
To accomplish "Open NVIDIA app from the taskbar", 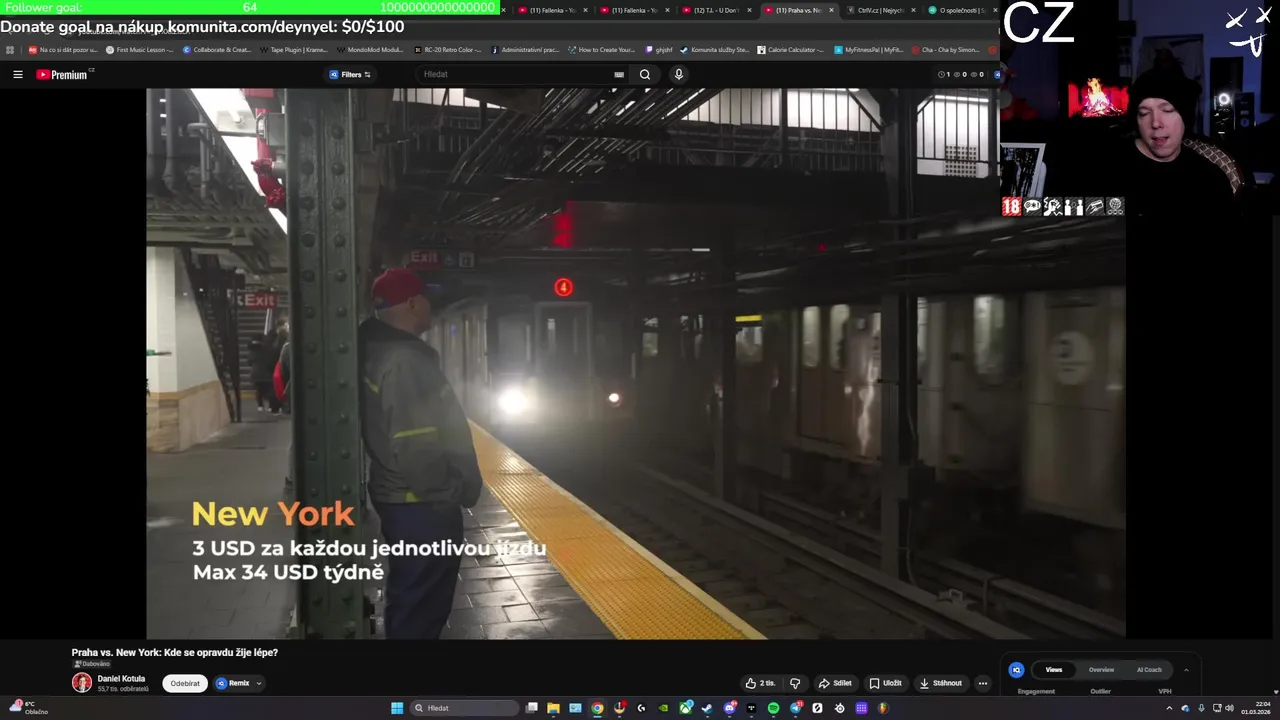I will point(663,708).
